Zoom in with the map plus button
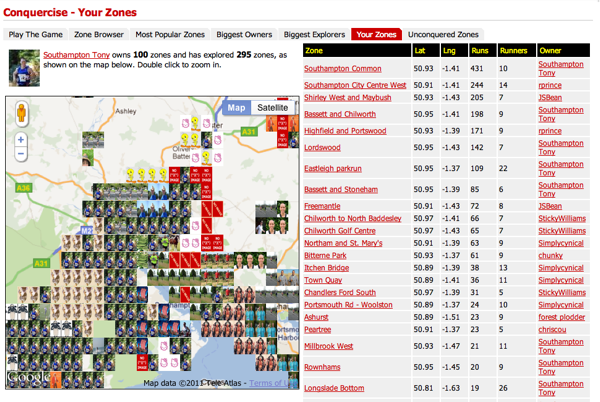This screenshot has width=600, height=402. [x=21, y=140]
